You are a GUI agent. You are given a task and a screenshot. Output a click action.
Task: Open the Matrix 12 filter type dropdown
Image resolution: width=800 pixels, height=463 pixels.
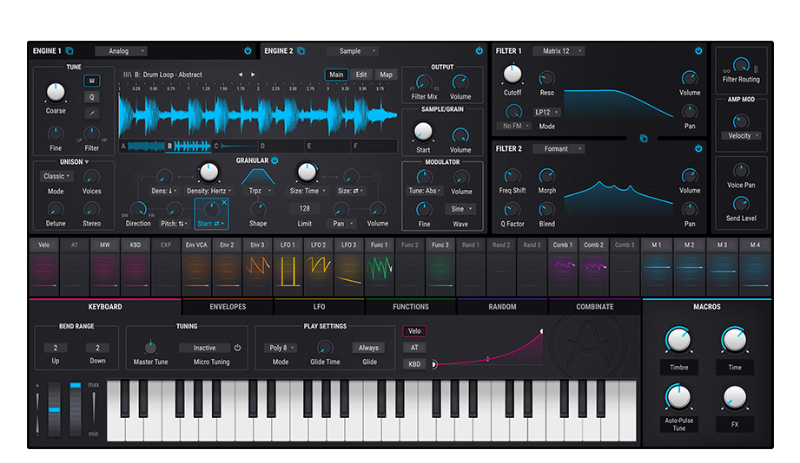coord(559,51)
